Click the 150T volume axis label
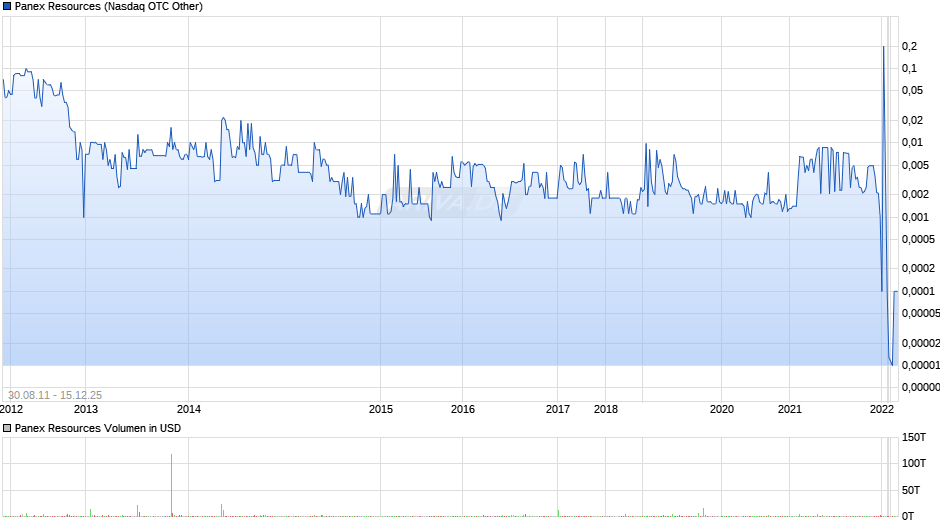Screen dimensions: 940x526 (x=914, y=437)
